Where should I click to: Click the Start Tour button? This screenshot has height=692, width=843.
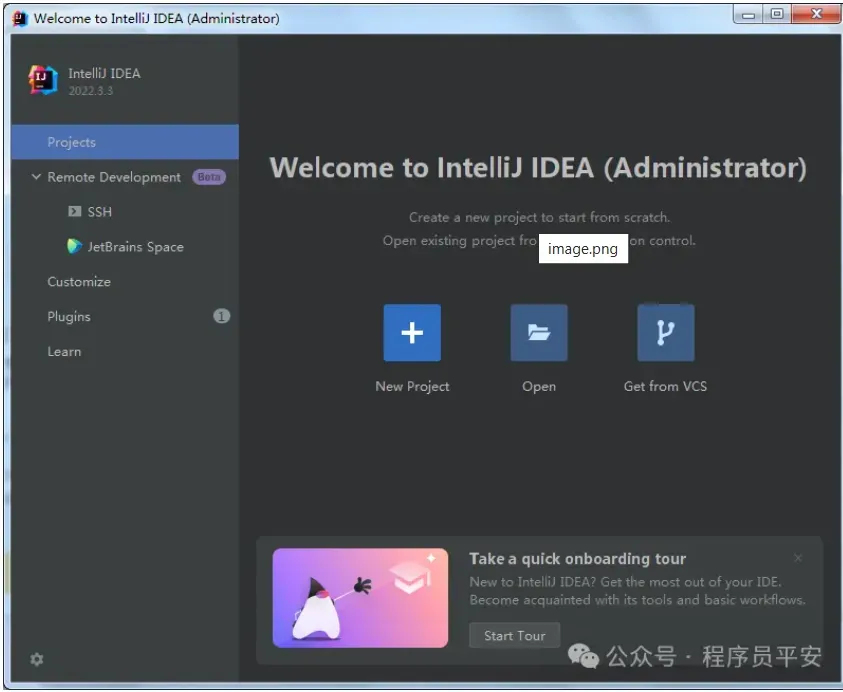[515, 636]
